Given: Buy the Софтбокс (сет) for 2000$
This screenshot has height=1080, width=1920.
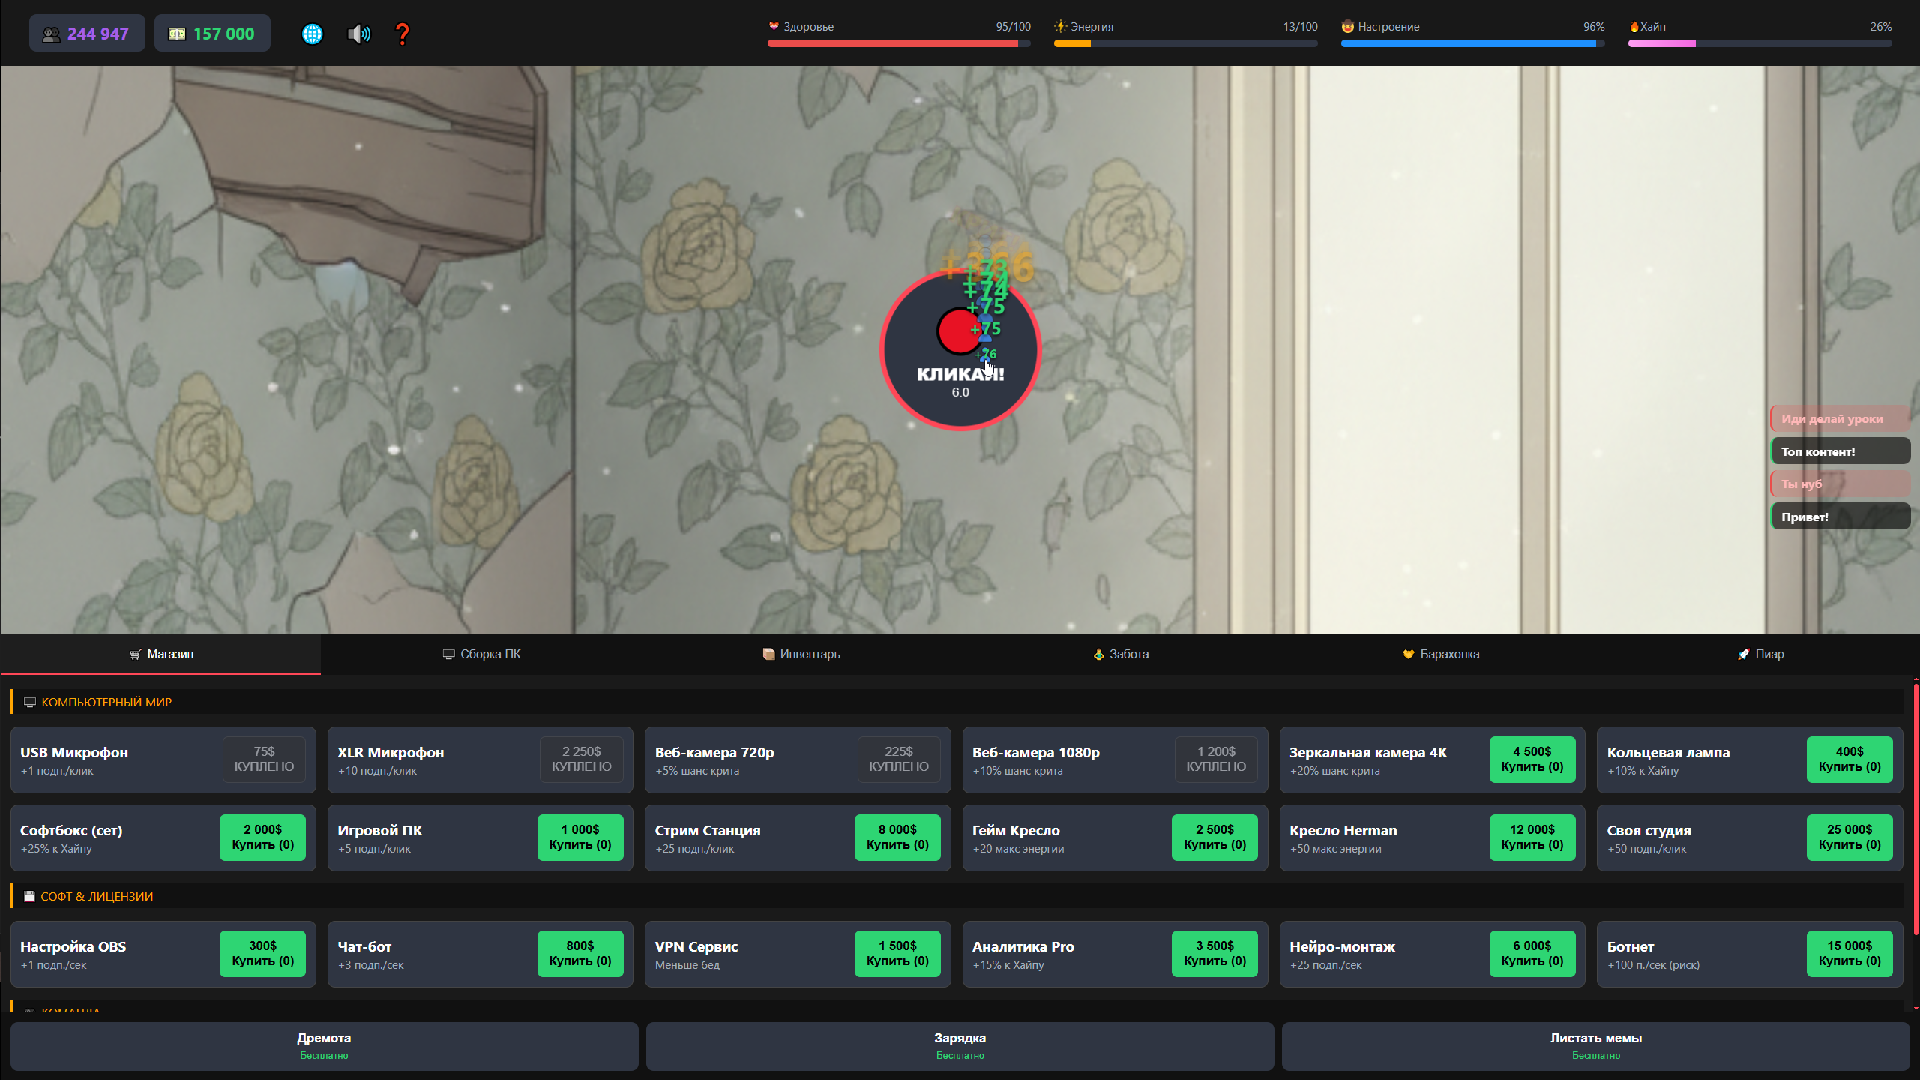Looking at the screenshot, I should (x=263, y=837).
